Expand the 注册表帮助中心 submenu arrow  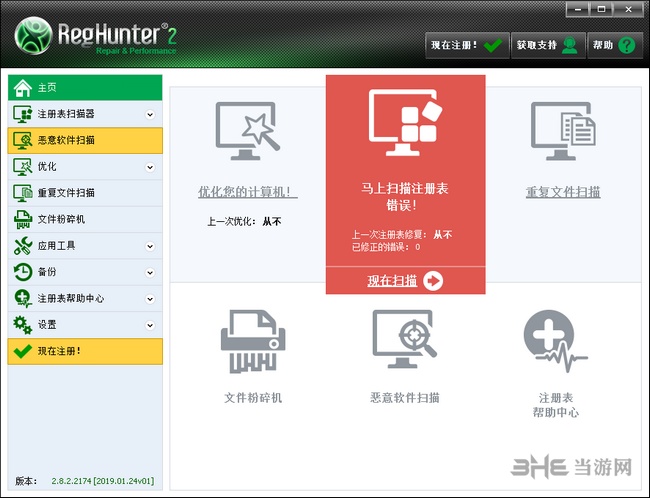pyautogui.click(x=150, y=299)
